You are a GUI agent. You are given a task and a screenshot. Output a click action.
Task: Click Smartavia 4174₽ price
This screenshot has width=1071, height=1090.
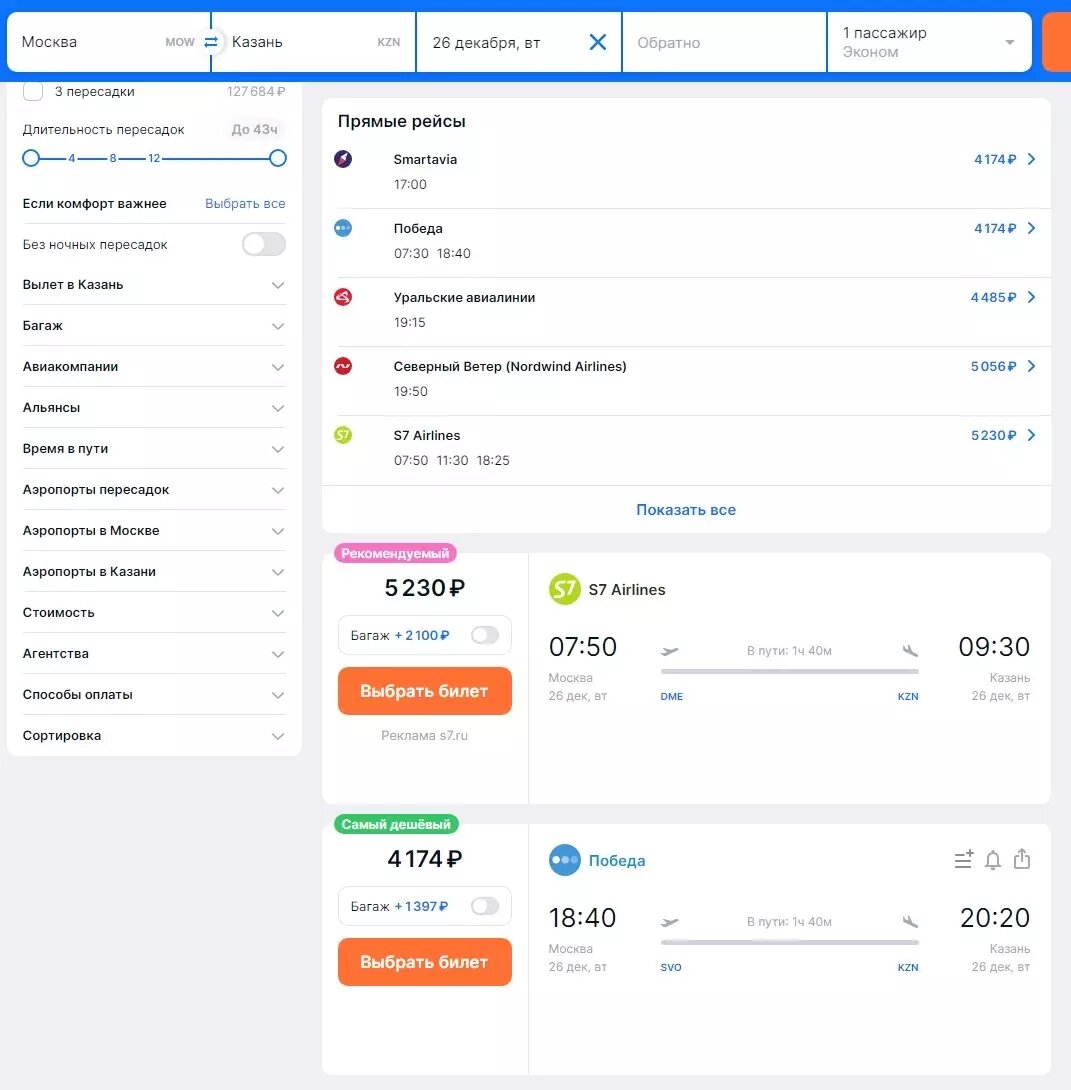click(x=995, y=159)
